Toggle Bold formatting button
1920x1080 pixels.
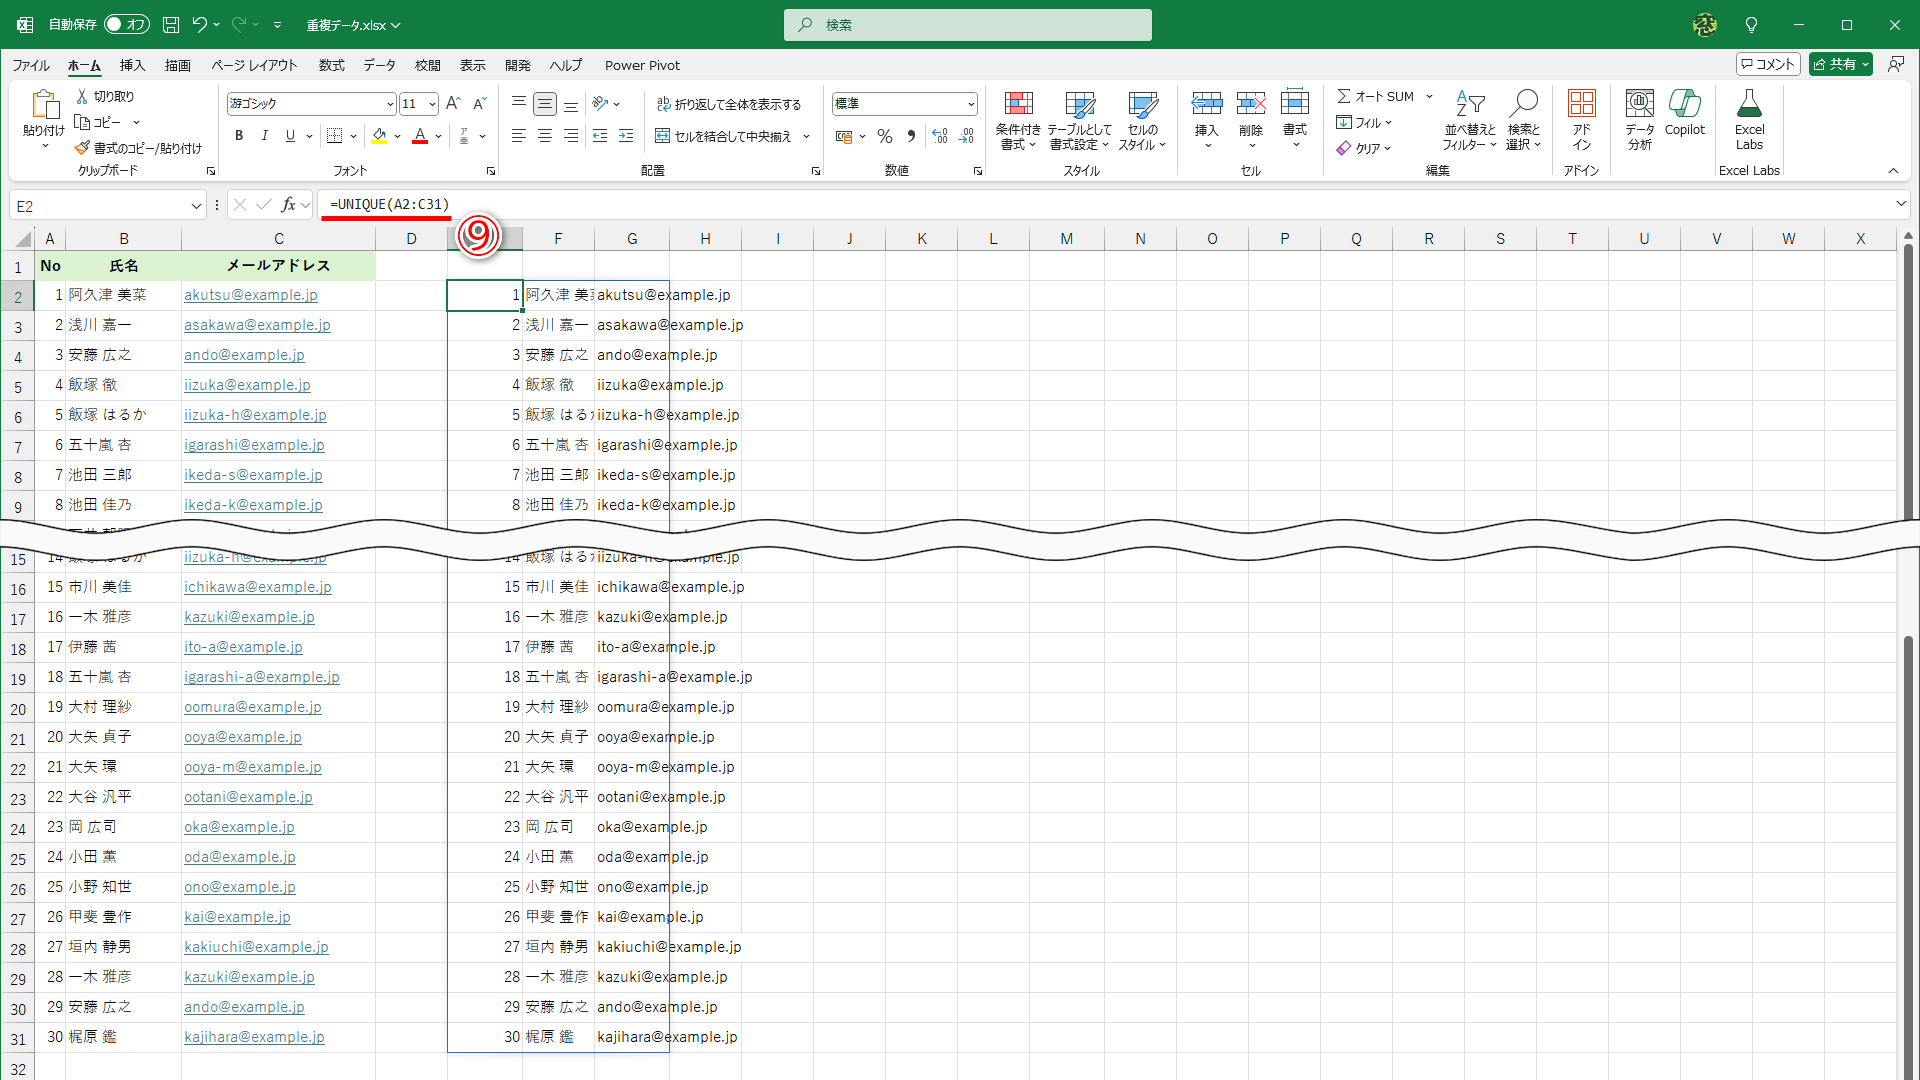click(x=239, y=136)
